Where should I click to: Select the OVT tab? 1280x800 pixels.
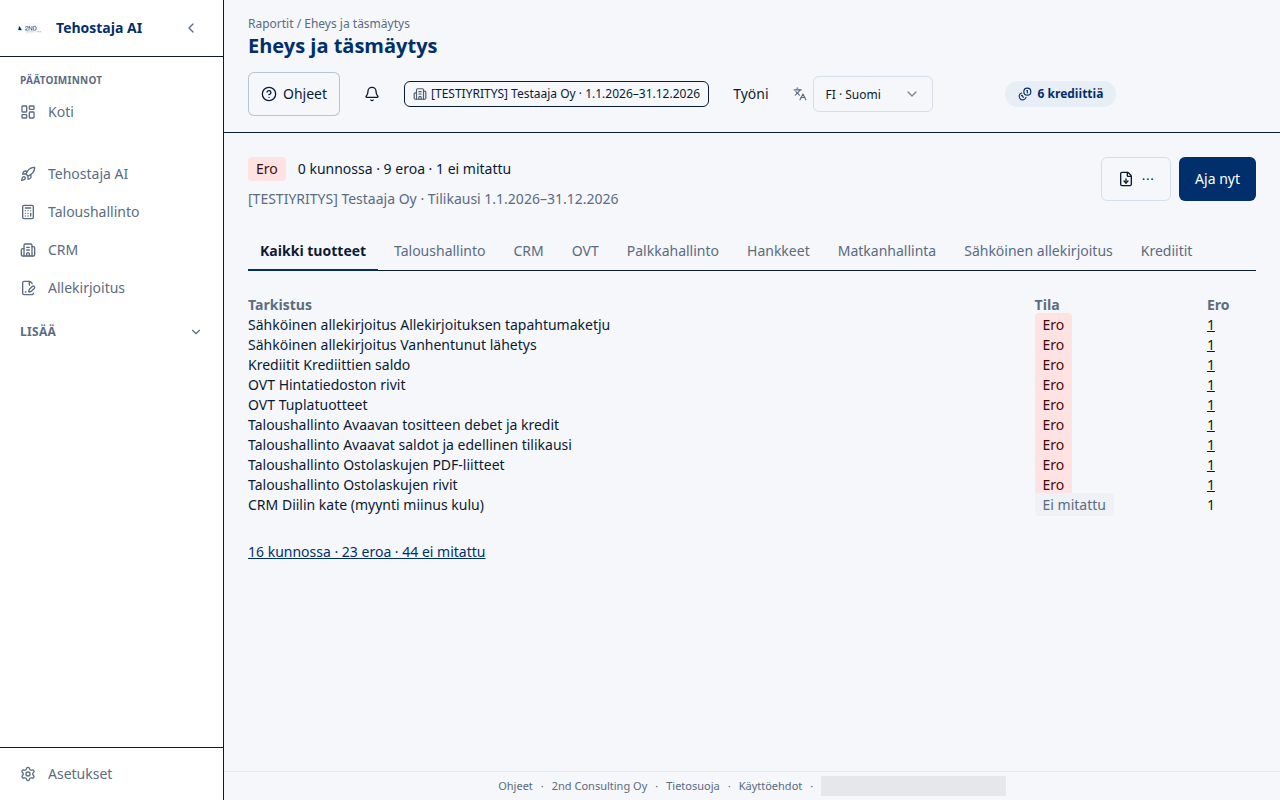pos(585,251)
